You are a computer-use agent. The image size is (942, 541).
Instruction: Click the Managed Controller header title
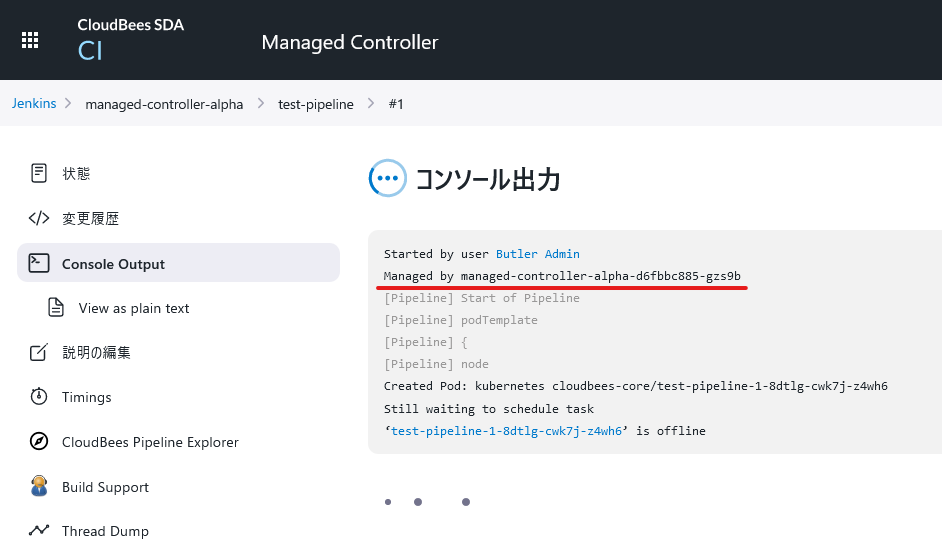pyautogui.click(x=350, y=42)
